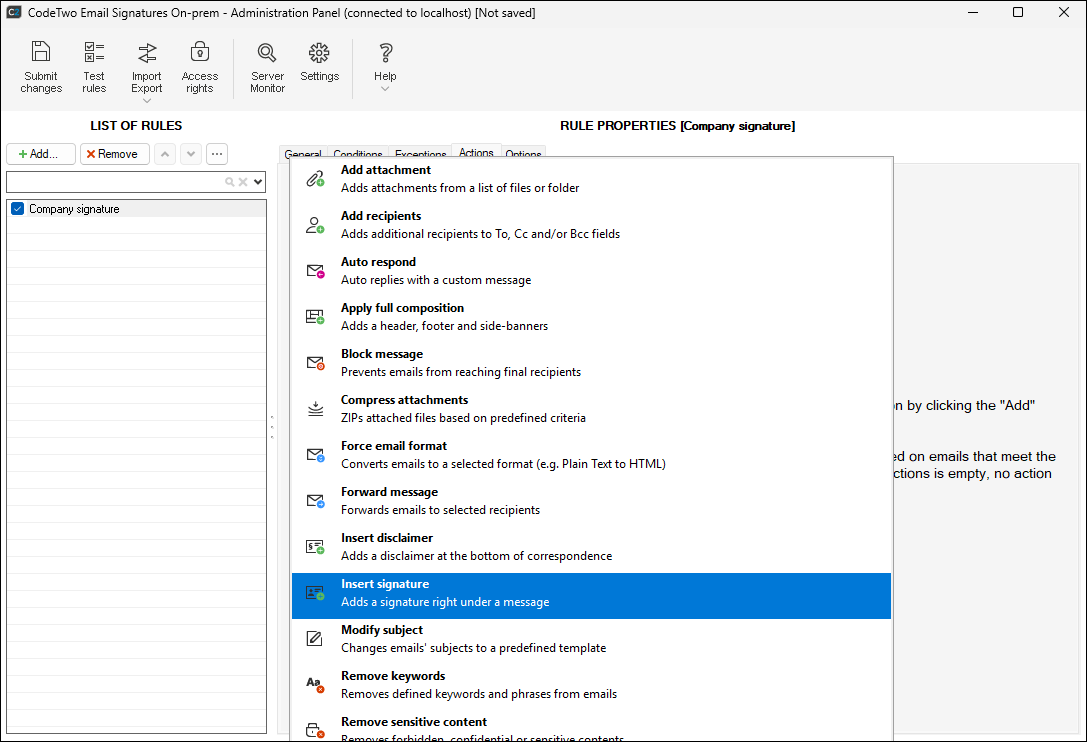Image resolution: width=1087 pixels, height=742 pixels.
Task: Click the Block message envelope icon
Action: point(315,363)
